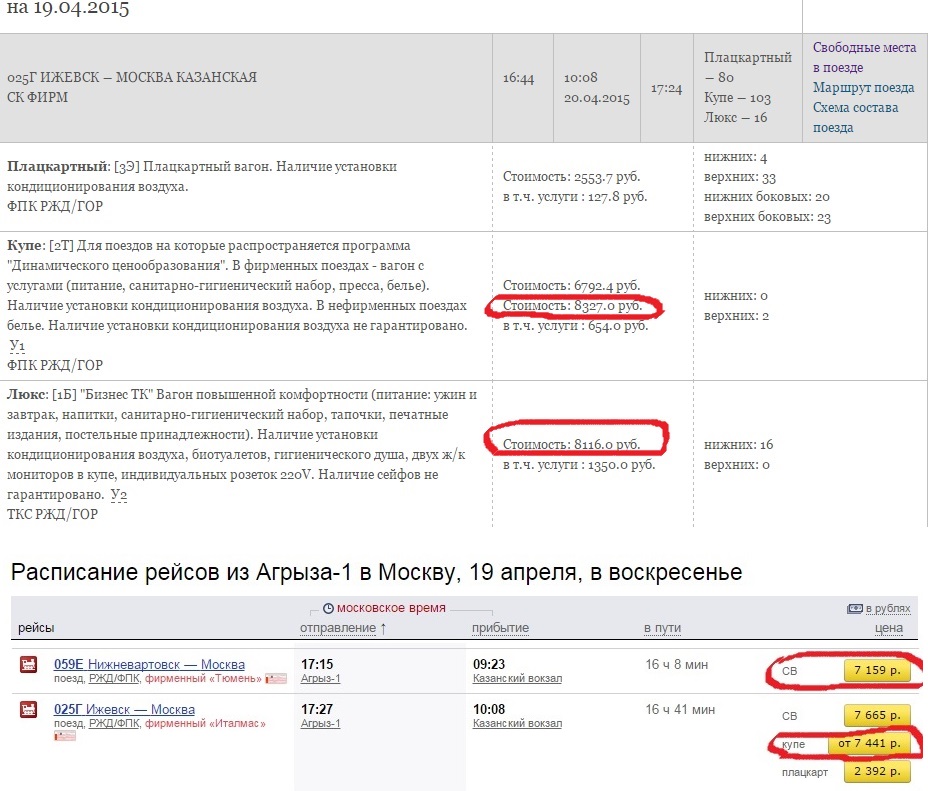The width and height of the screenshot is (928, 791).
Task: Open the Маршрут поезда link
Action: coord(863,88)
